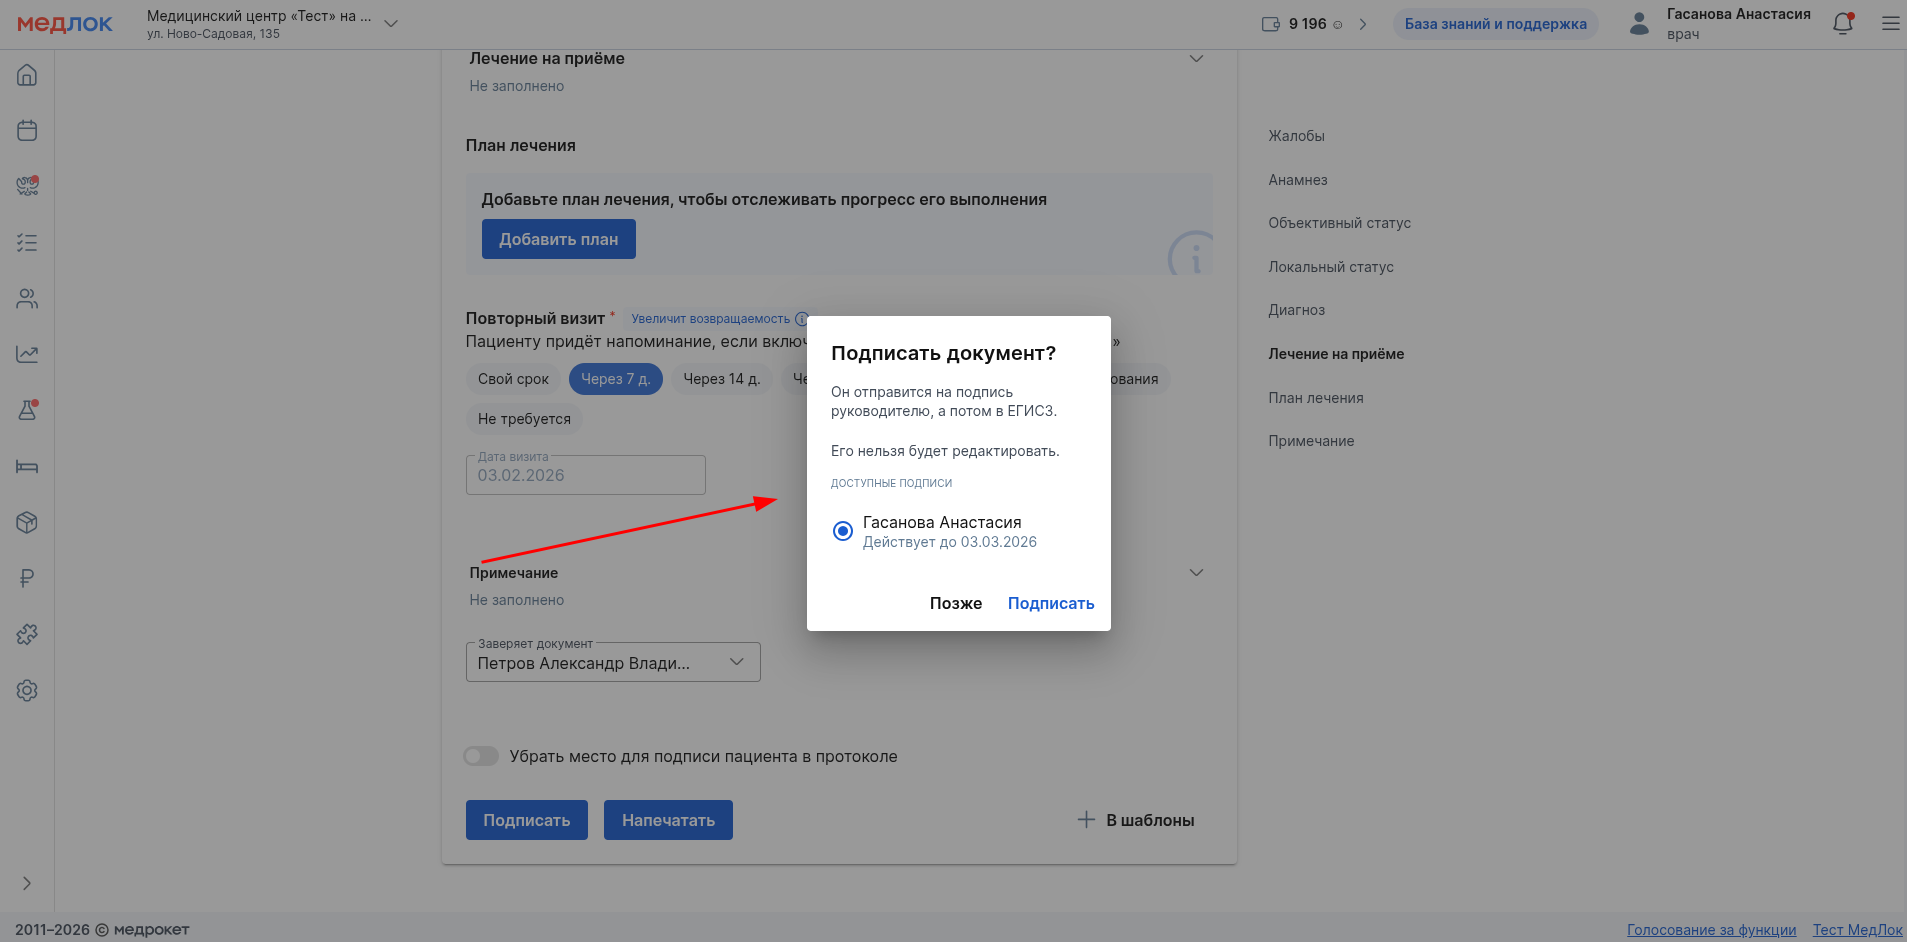Jump to «Диагноз» in the section navigation

click(x=1296, y=310)
